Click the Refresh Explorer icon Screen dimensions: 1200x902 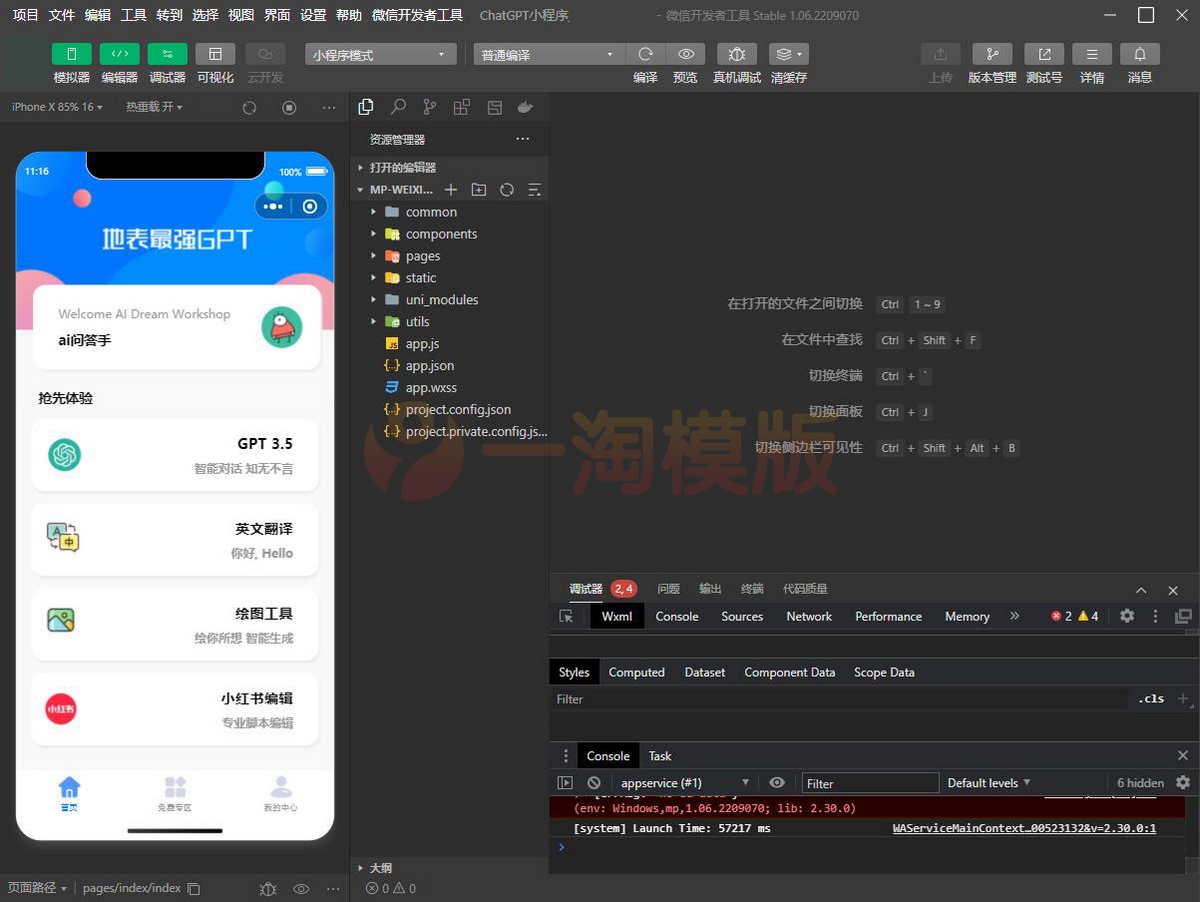[x=507, y=189]
